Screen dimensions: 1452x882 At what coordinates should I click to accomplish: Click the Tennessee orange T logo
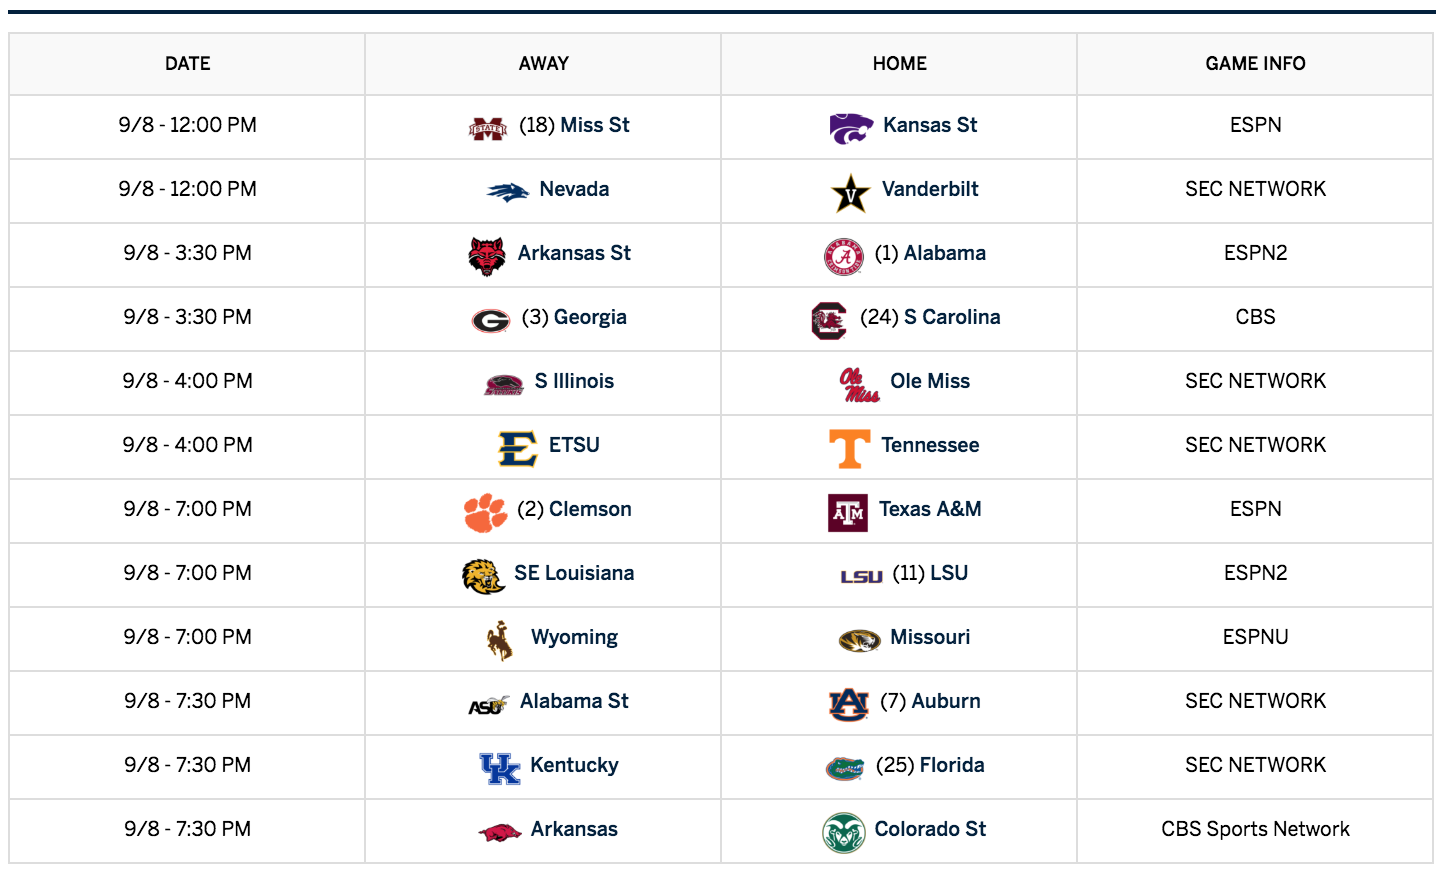pos(849,448)
